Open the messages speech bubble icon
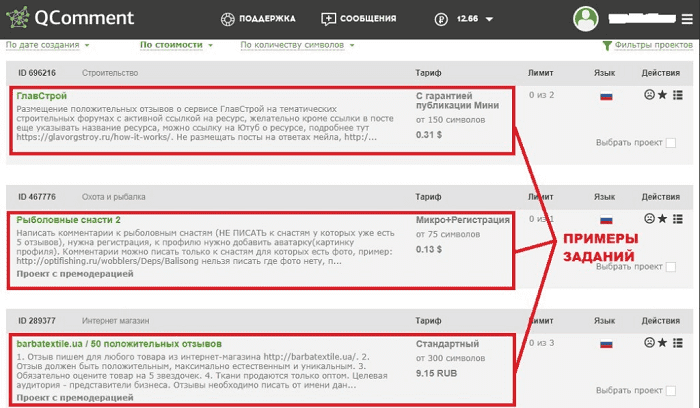The image size is (700, 408). pos(328,19)
